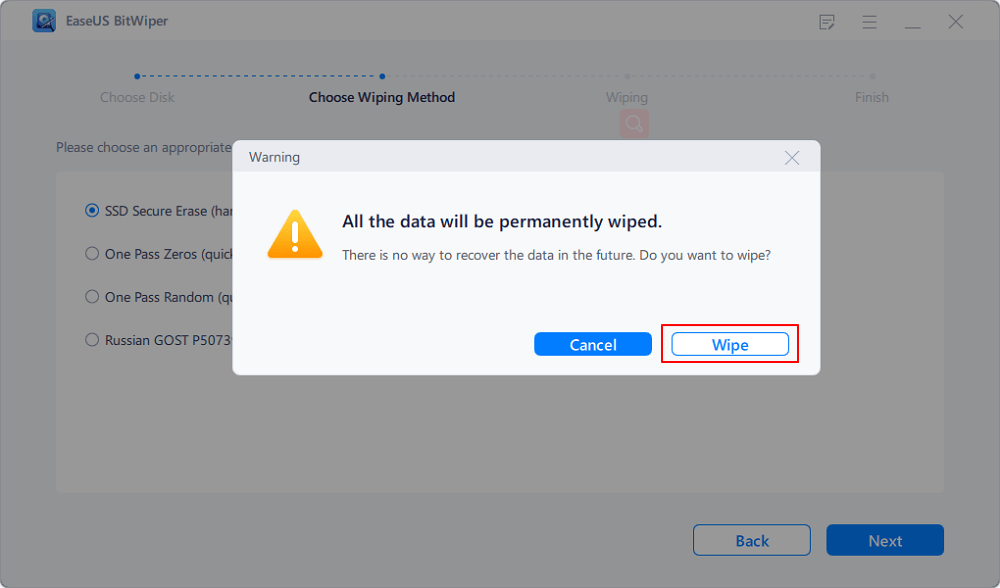The image size is (1000, 588).
Task: Close the EaseUS BitWiper window
Action: (x=956, y=22)
